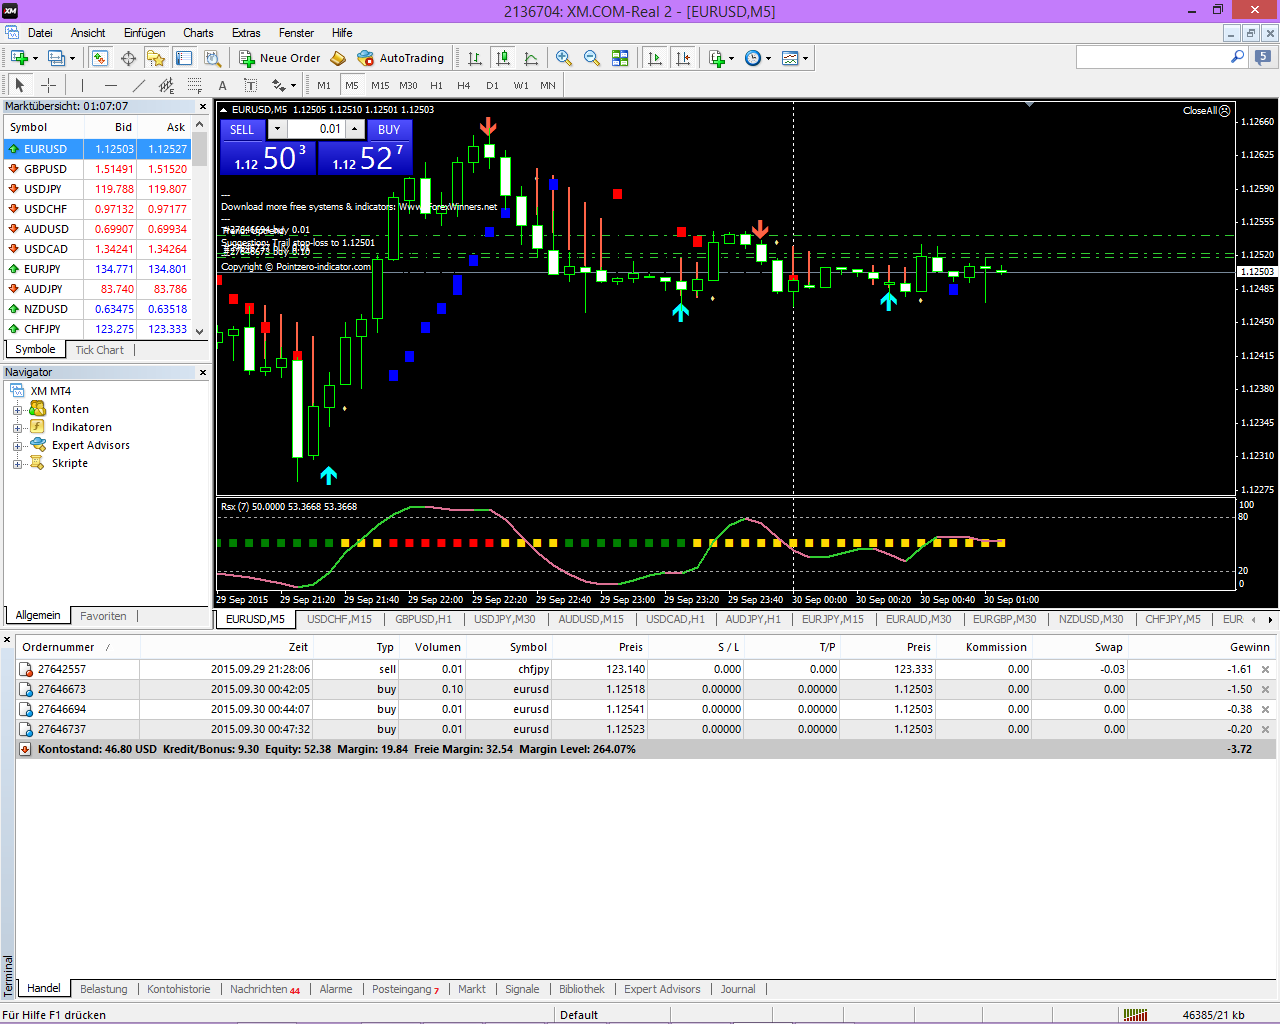Select the Fibonacci retracement drawing tool

(195, 85)
